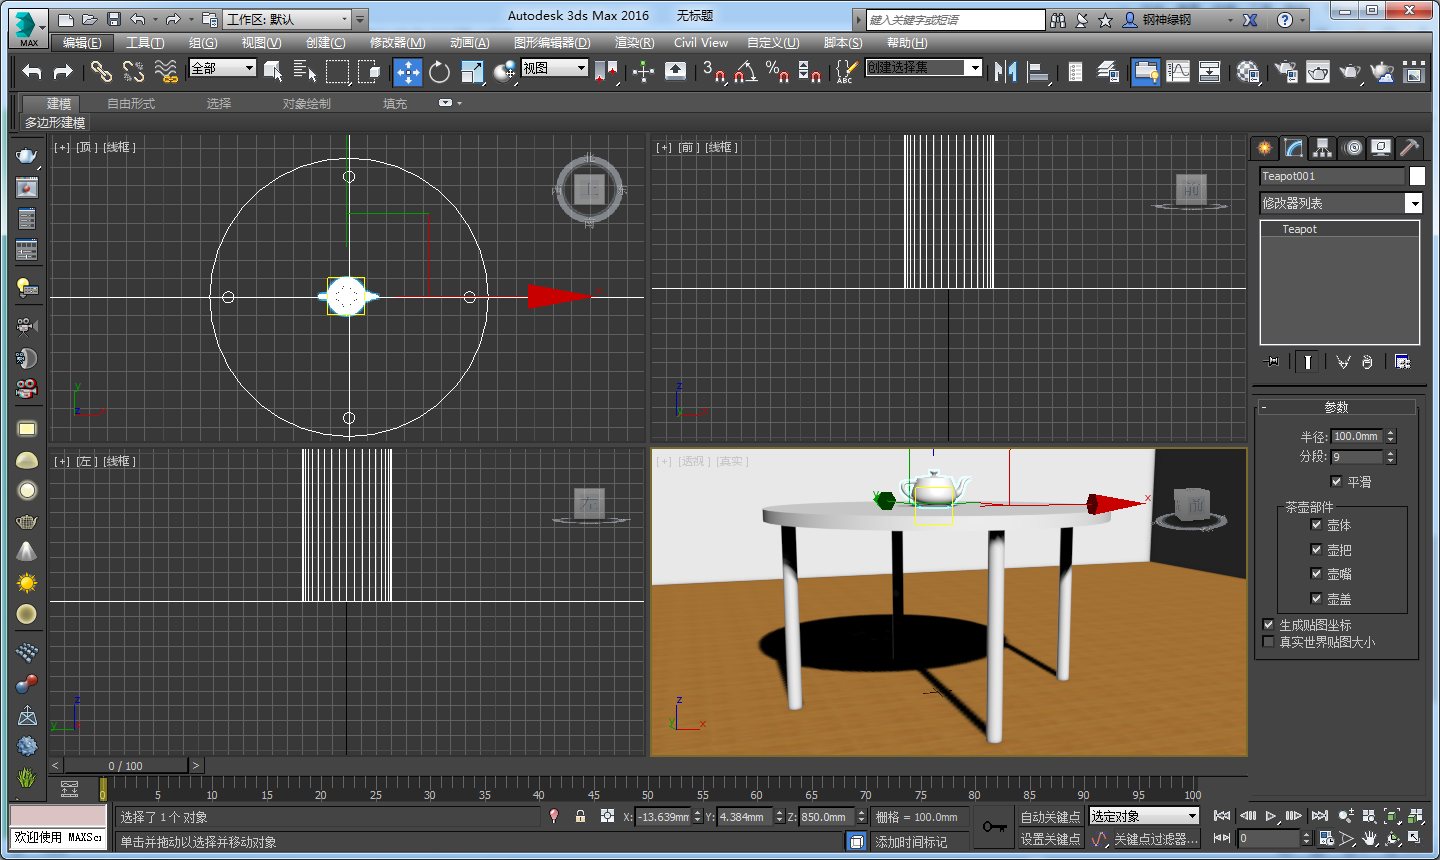Click the Align tool icon
This screenshot has height=860, width=1440.
click(1038, 71)
